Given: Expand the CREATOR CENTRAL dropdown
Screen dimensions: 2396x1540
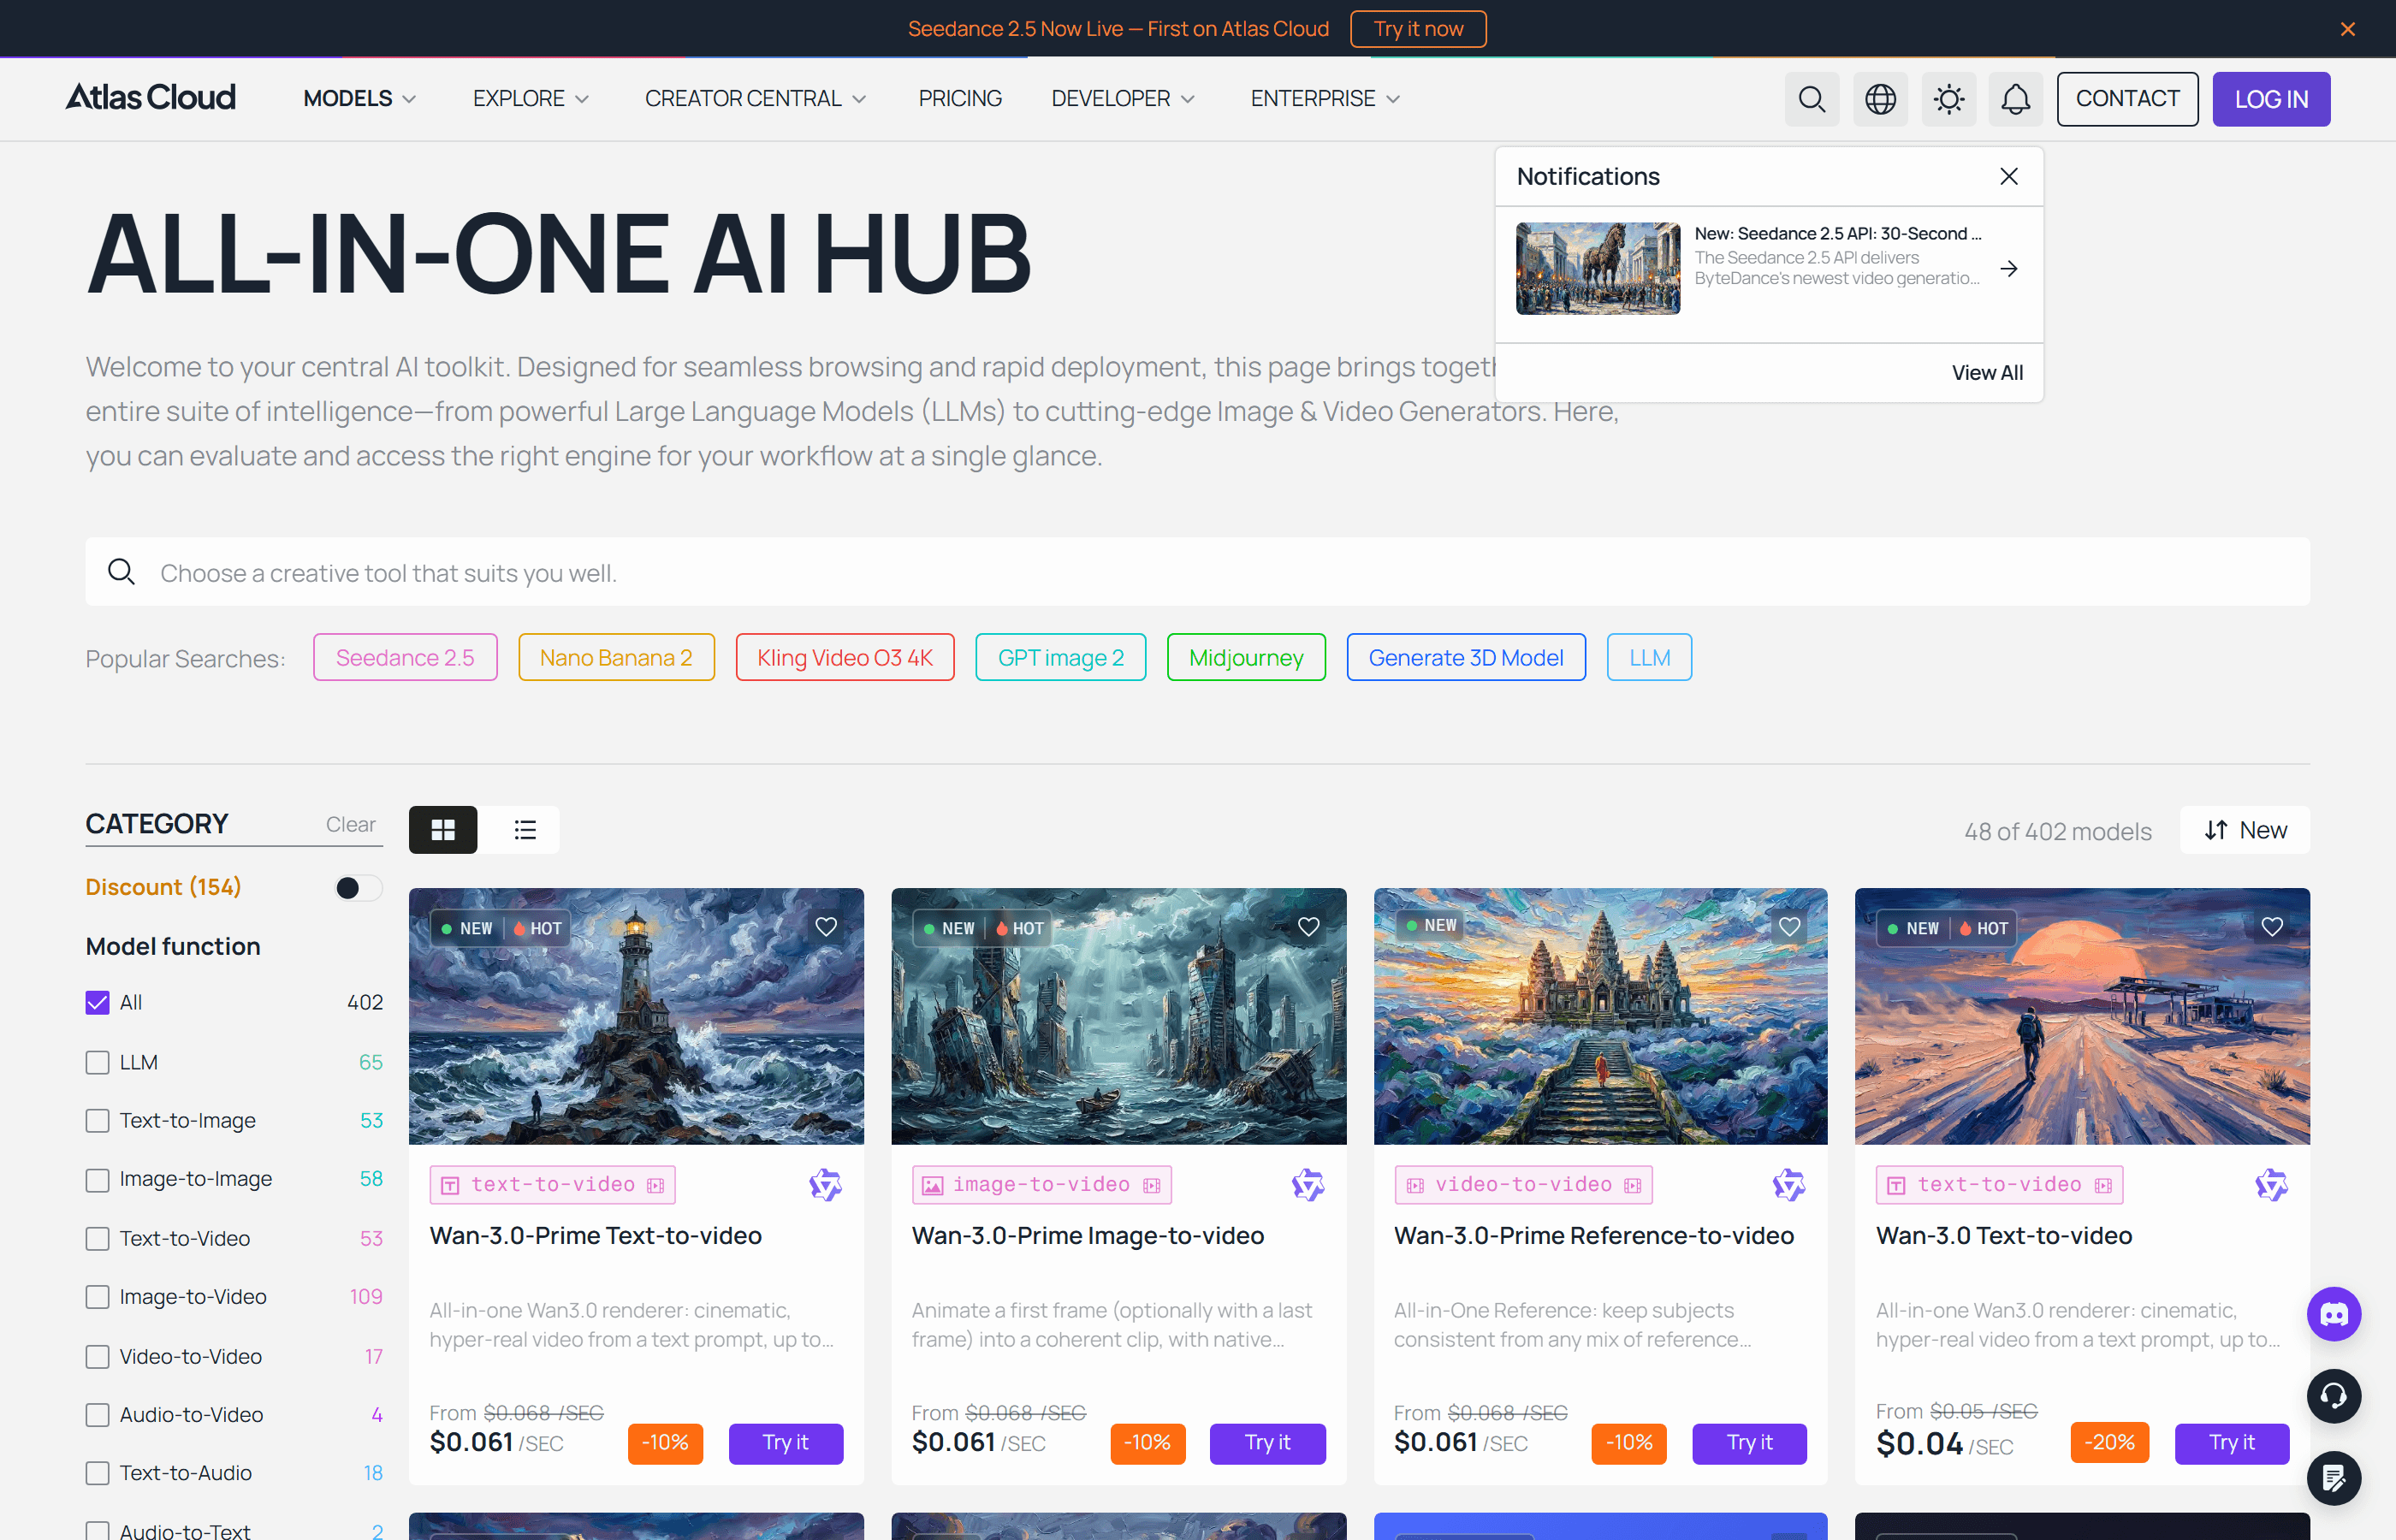Looking at the screenshot, I should (x=755, y=98).
